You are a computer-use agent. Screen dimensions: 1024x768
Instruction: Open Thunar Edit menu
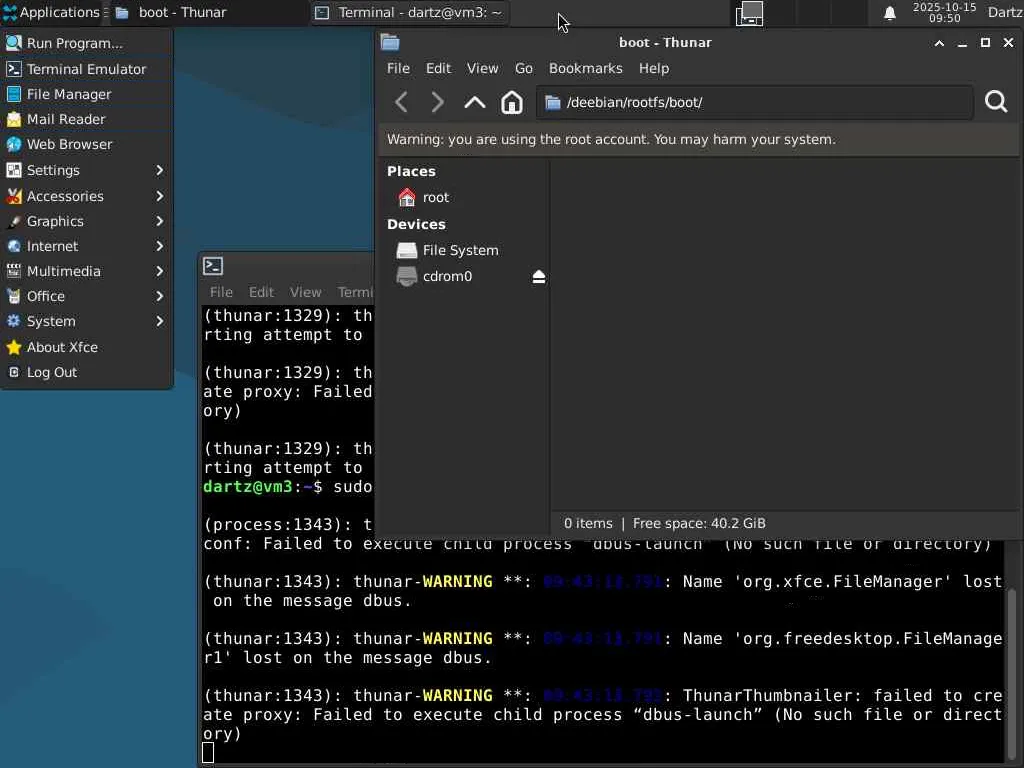click(438, 68)
